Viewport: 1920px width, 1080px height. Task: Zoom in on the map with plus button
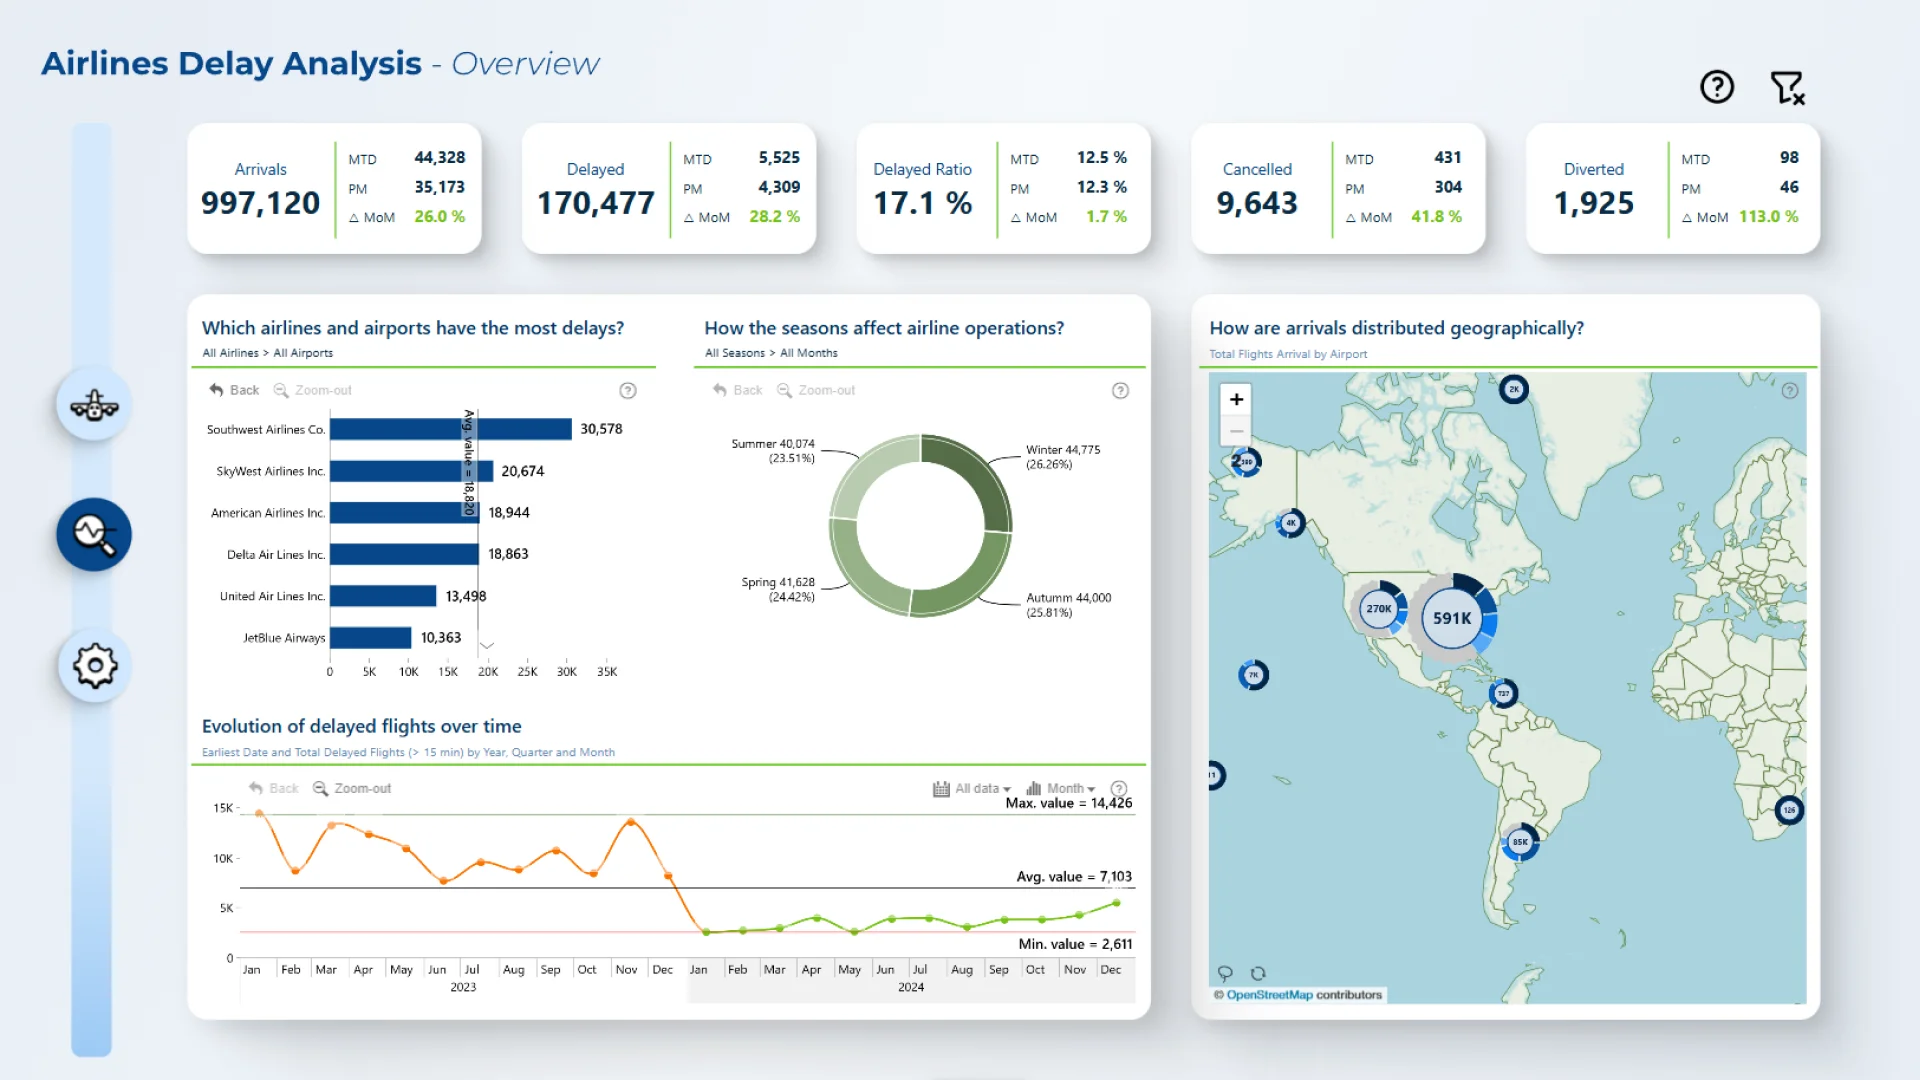pyautogui.click(x=1237, y=399)
